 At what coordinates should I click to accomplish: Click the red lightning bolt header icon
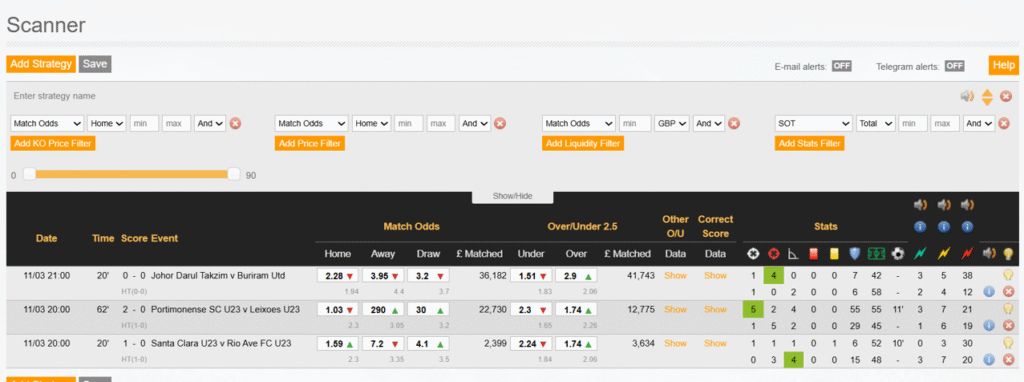tap(967, 253)
